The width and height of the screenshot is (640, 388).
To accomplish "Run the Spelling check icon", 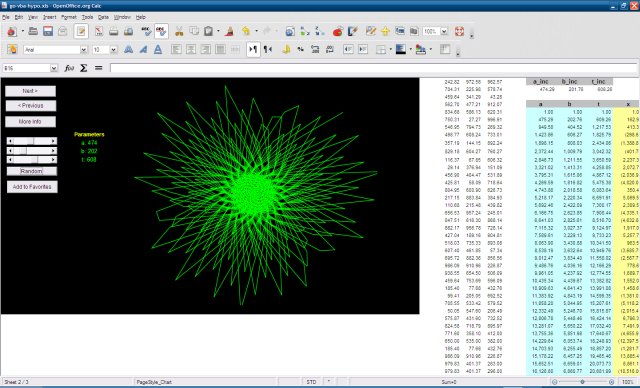I will [x=146, y=31].
